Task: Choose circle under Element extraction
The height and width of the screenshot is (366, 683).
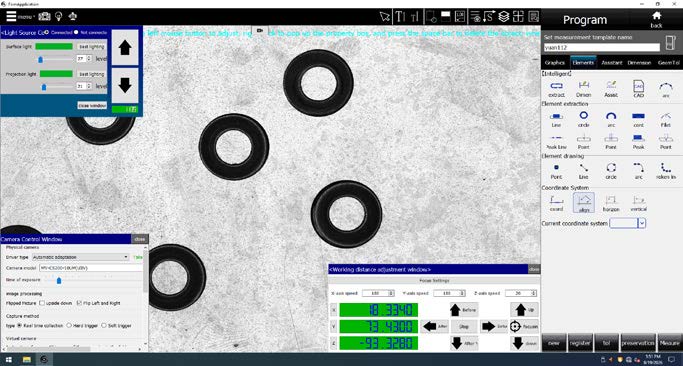Action: coord(584,119)
